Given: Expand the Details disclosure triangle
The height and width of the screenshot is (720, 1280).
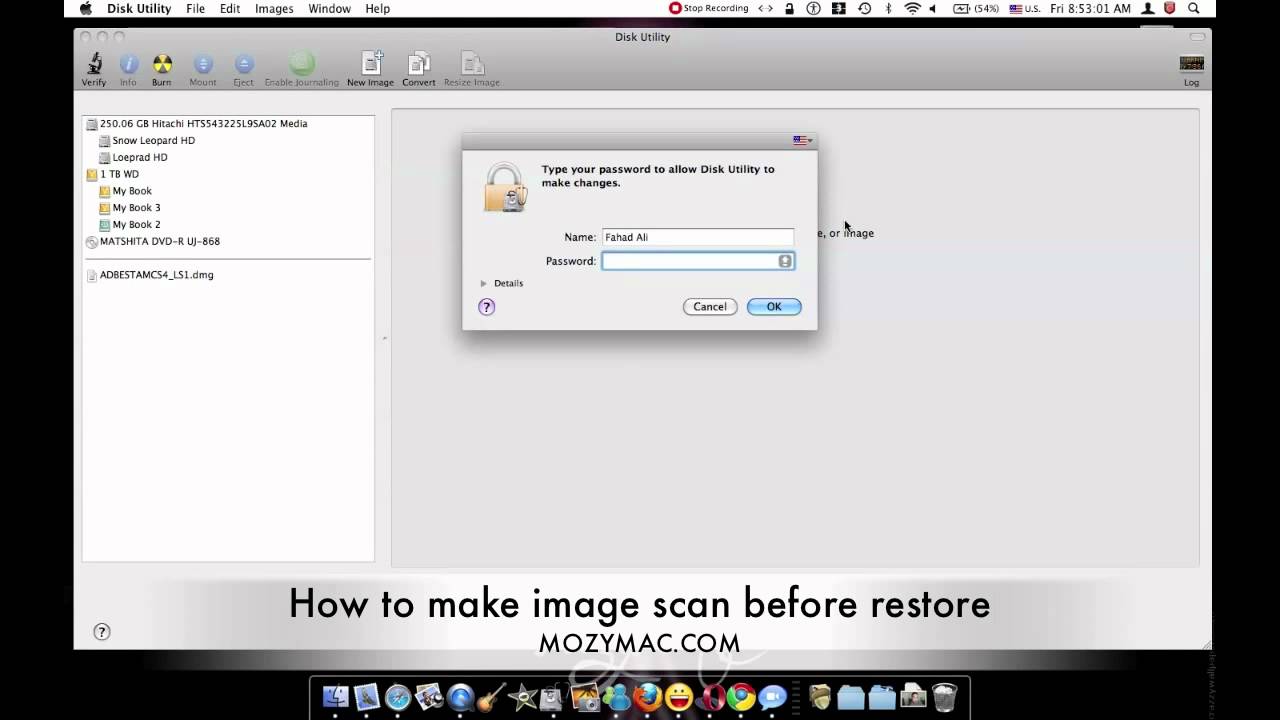Looking at the screenshot, I should [483, 283].
